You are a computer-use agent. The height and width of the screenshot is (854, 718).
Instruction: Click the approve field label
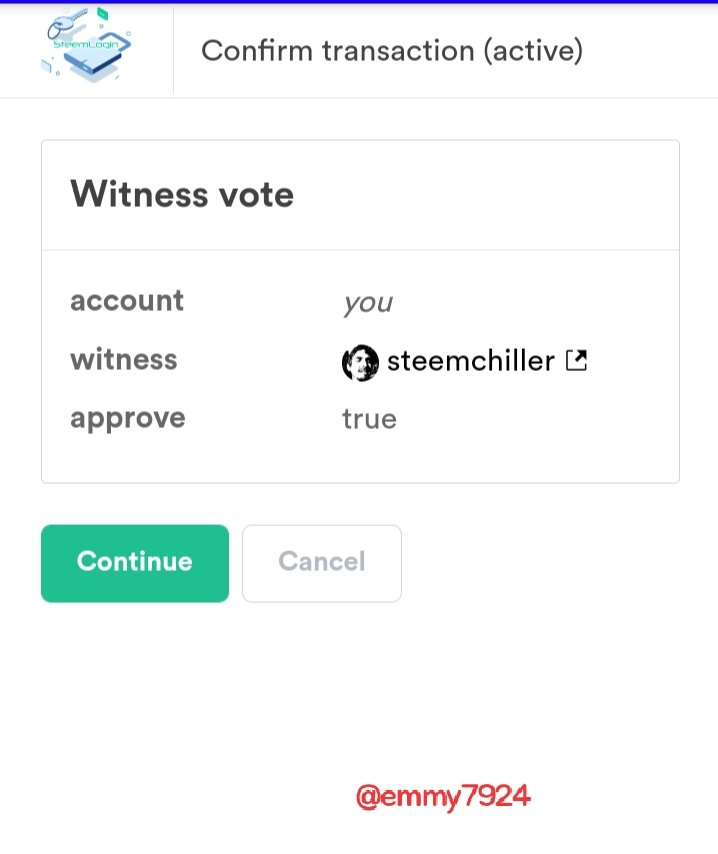click(x=128, y=419)
